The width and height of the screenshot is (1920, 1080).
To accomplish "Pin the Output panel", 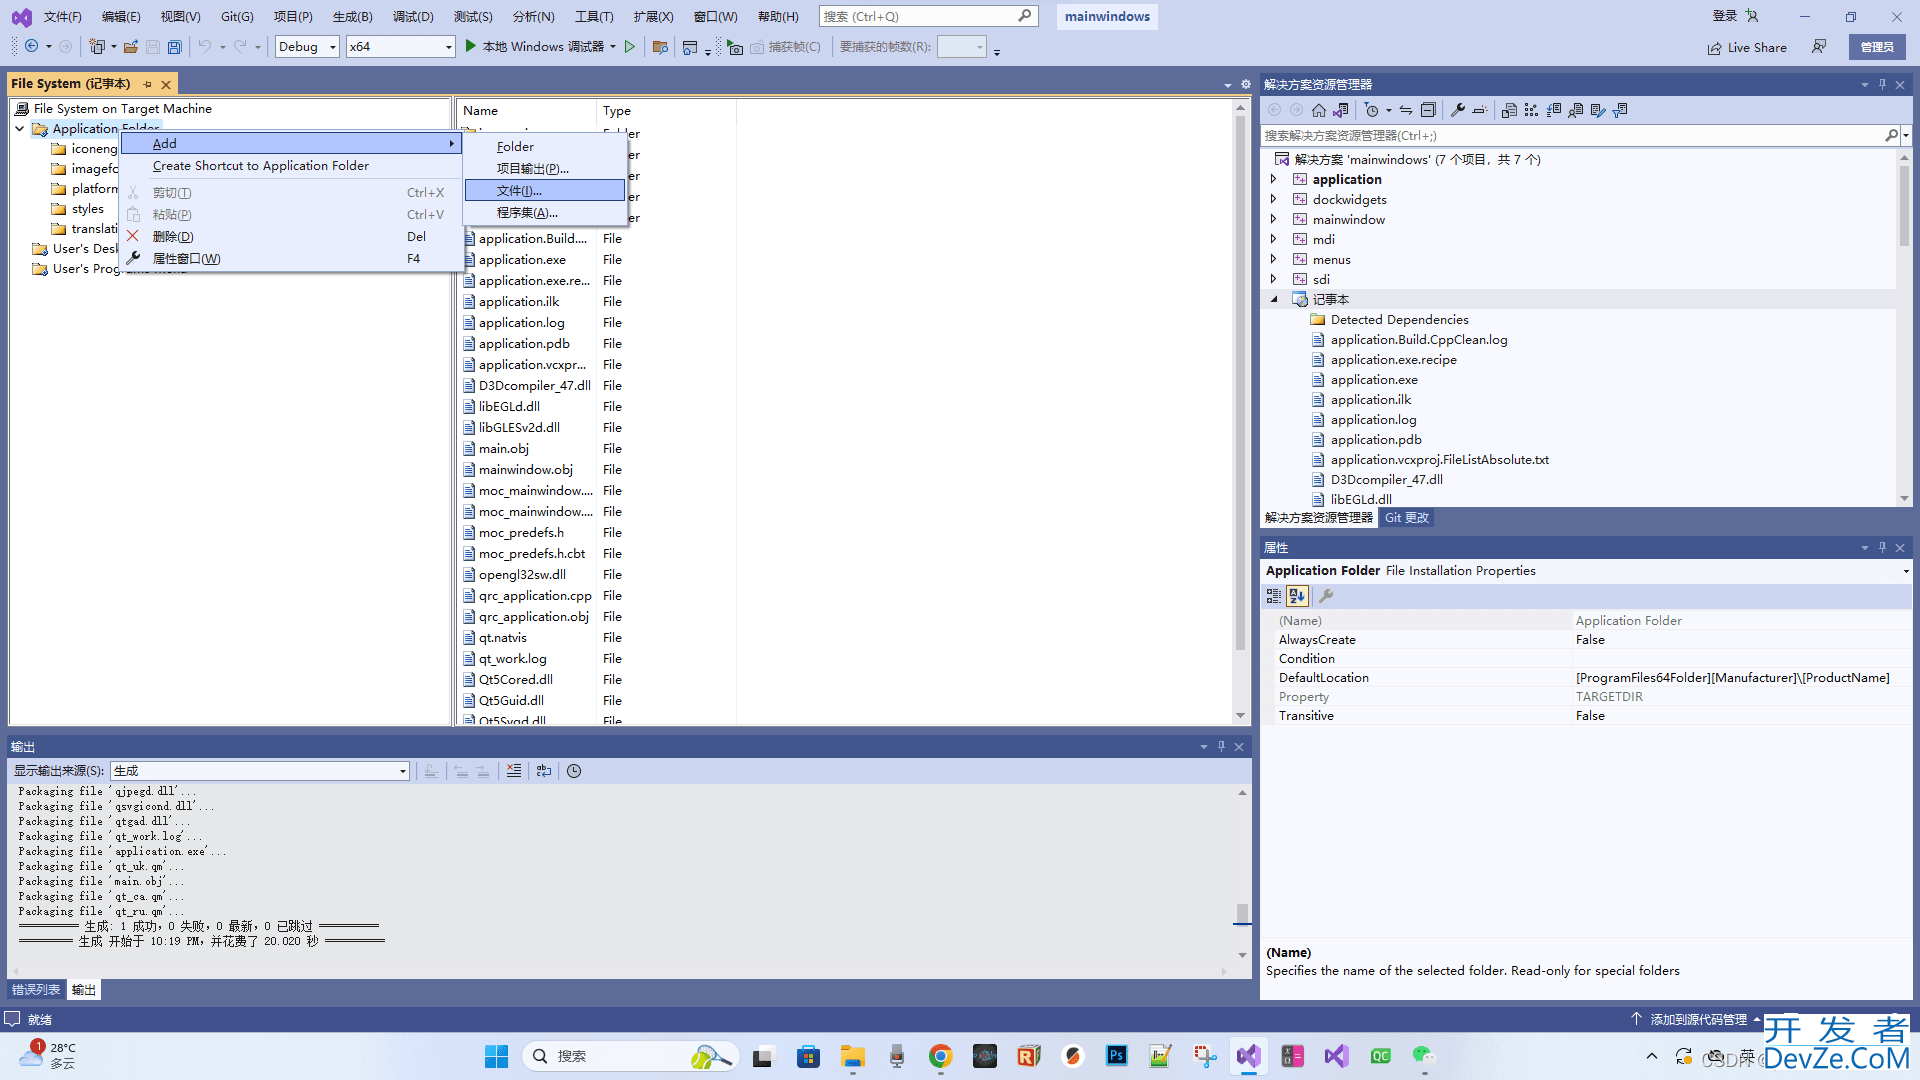I will point(1221,747).
